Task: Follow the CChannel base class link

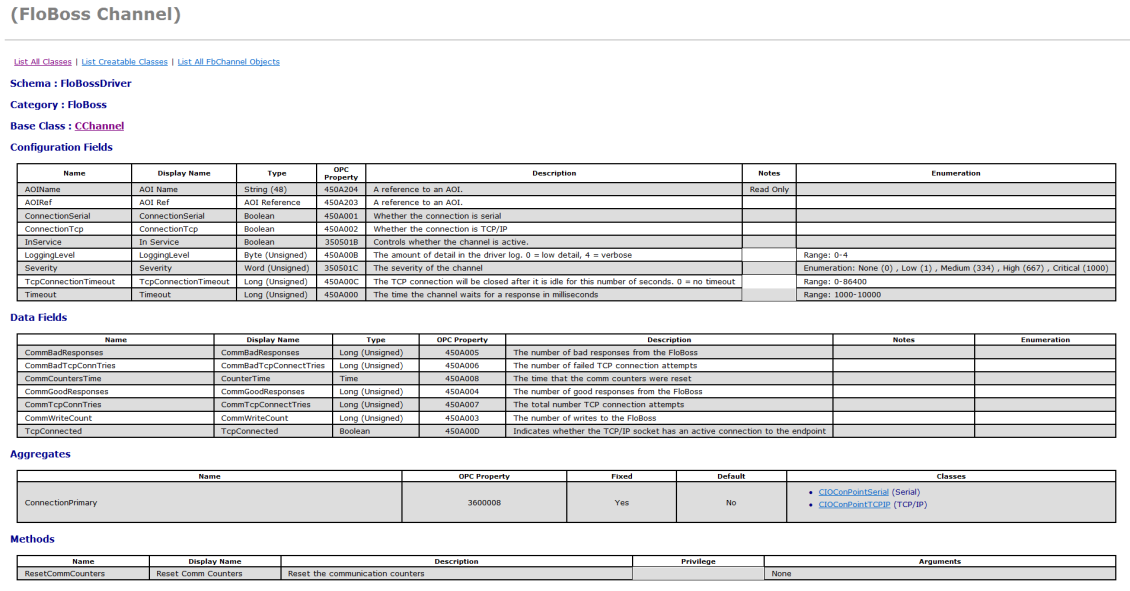Action: pyautogui.click(x=99, y=126)
